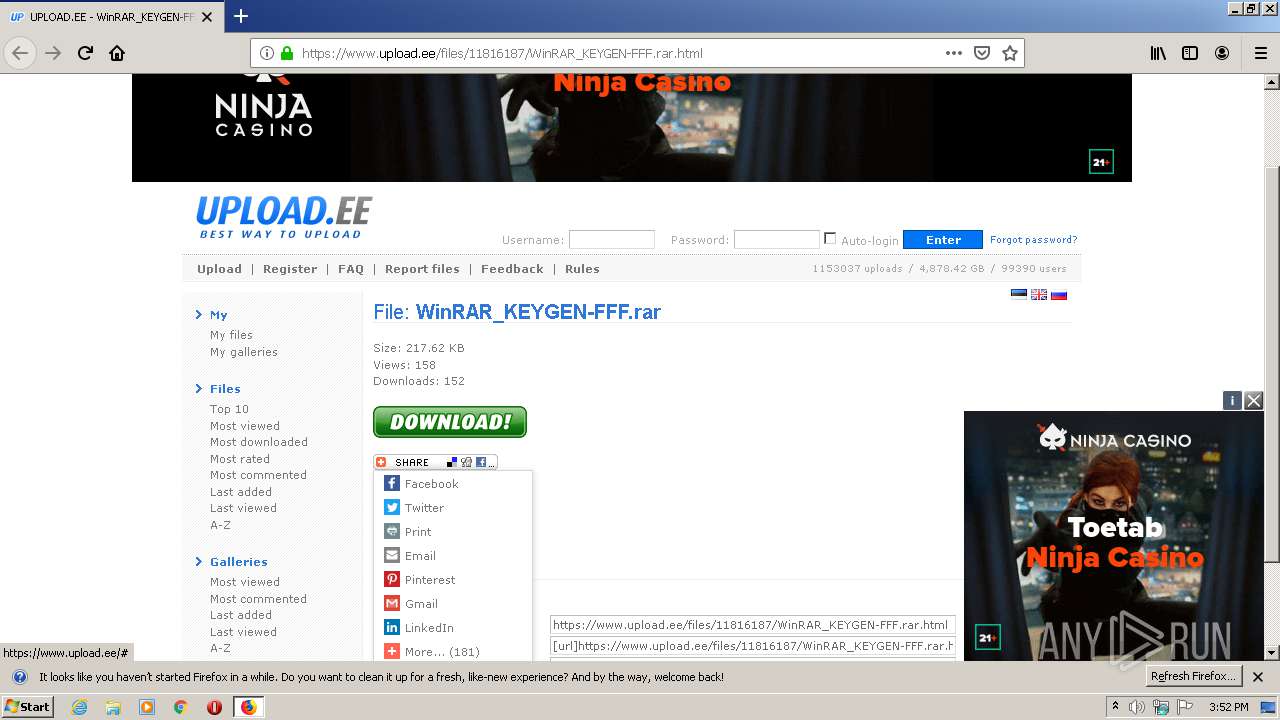
Task: Close the Ninja Casino popup ad
Action: 1253,400
